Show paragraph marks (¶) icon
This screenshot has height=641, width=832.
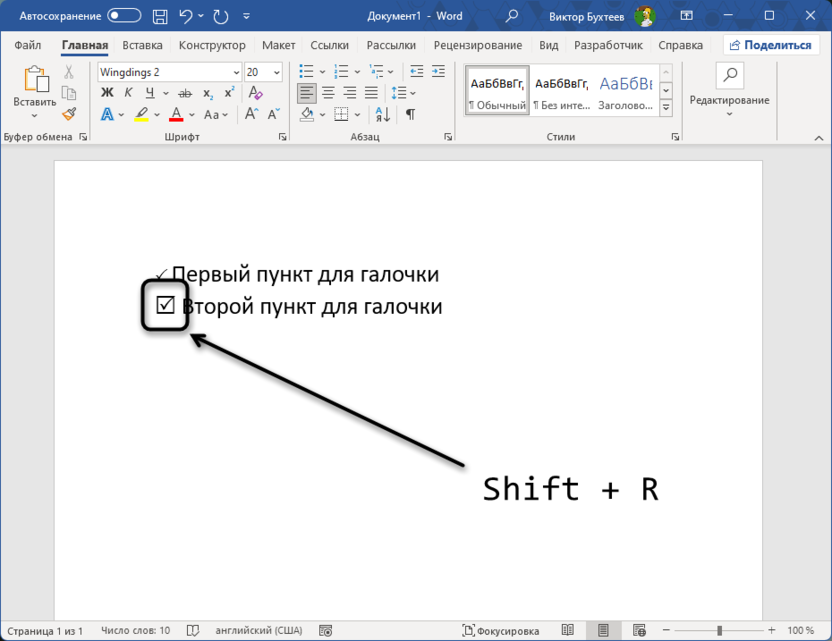tap(410, 115)
